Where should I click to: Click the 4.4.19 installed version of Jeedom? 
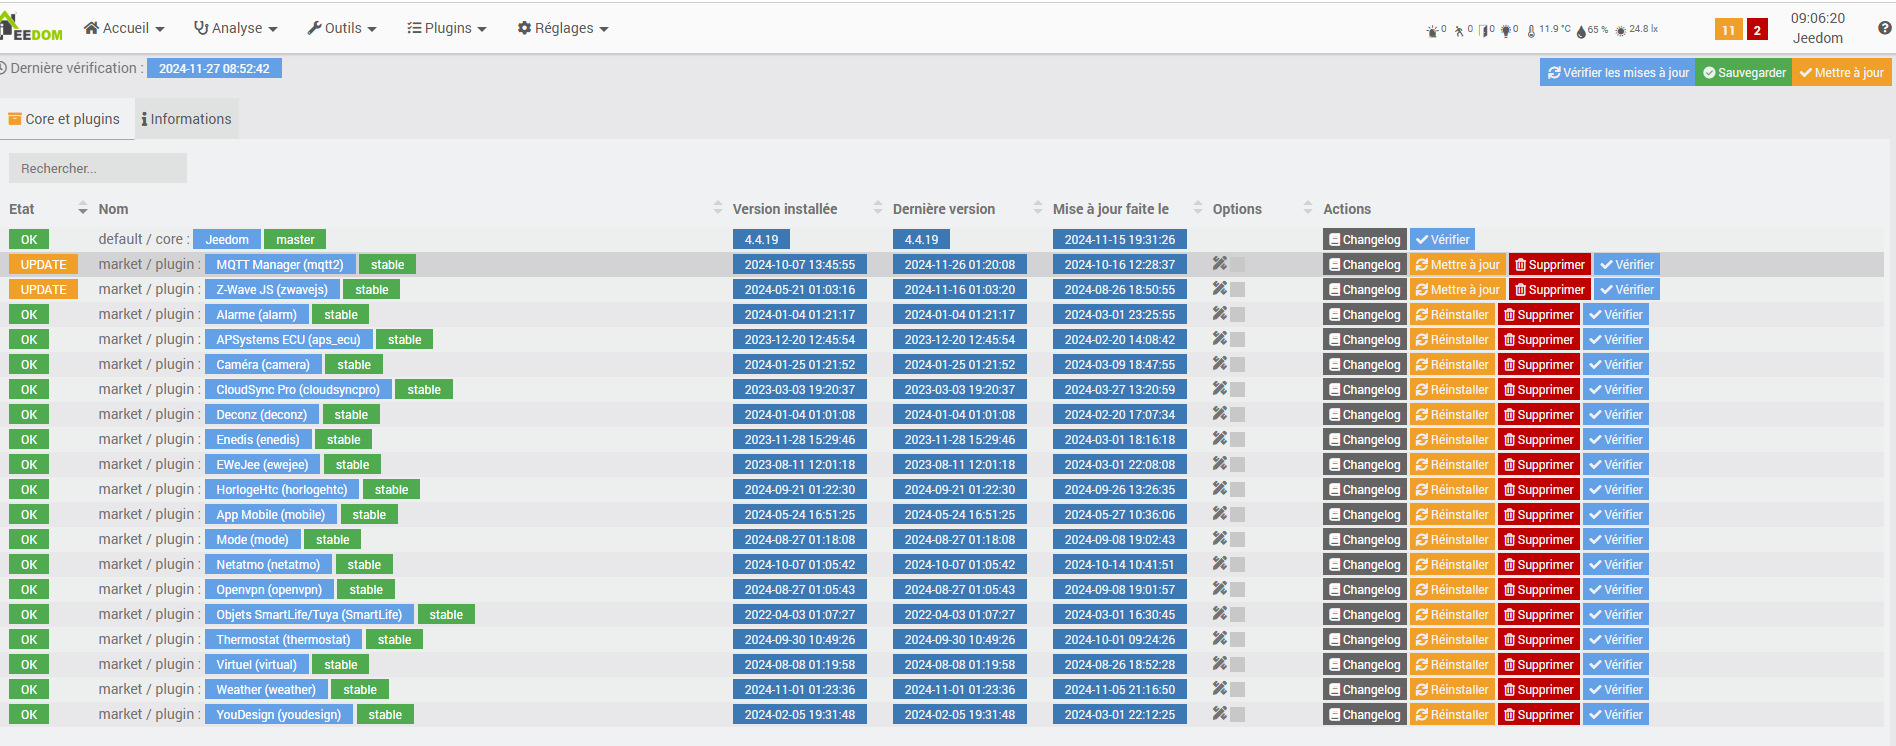[x=761, y=239]
